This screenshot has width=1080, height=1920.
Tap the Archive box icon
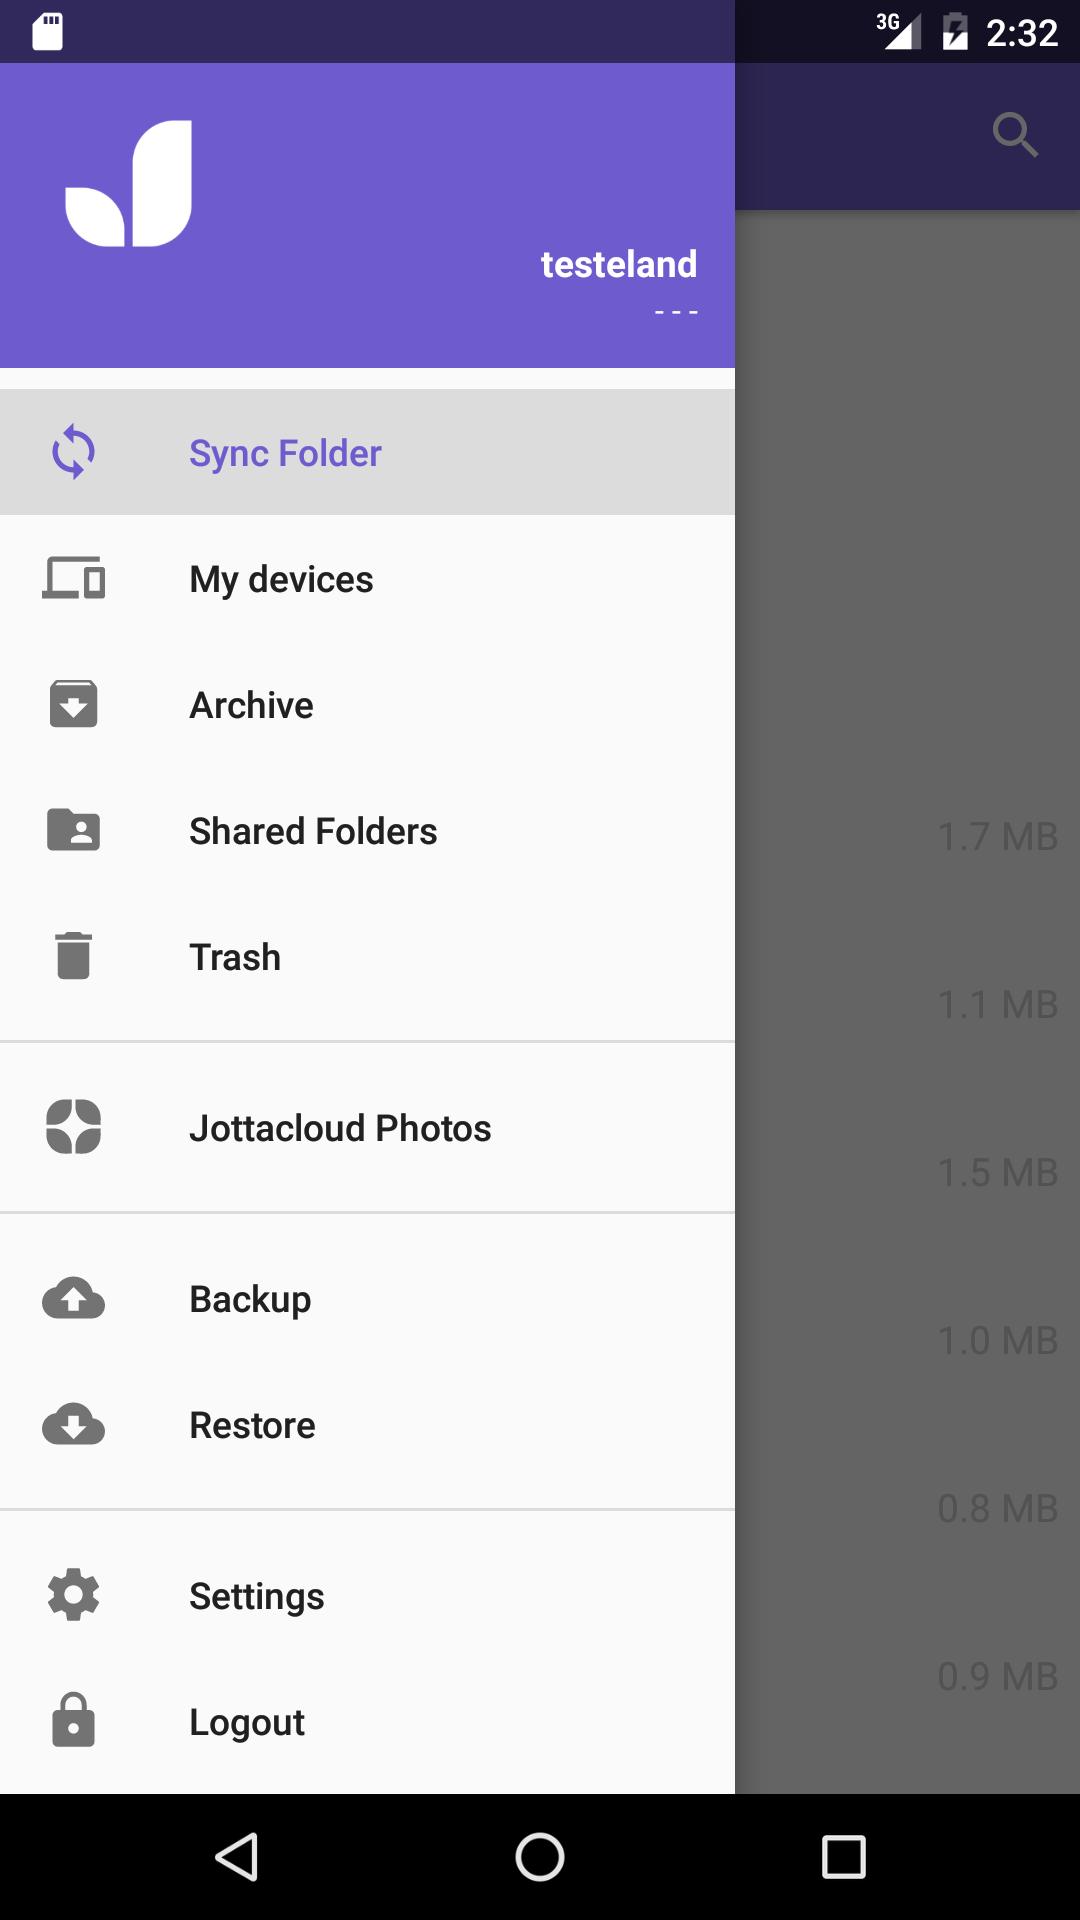73,704
